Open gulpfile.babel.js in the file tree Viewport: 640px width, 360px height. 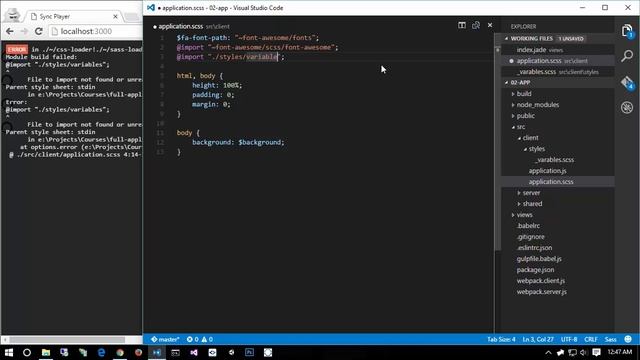tap(539, 259)
